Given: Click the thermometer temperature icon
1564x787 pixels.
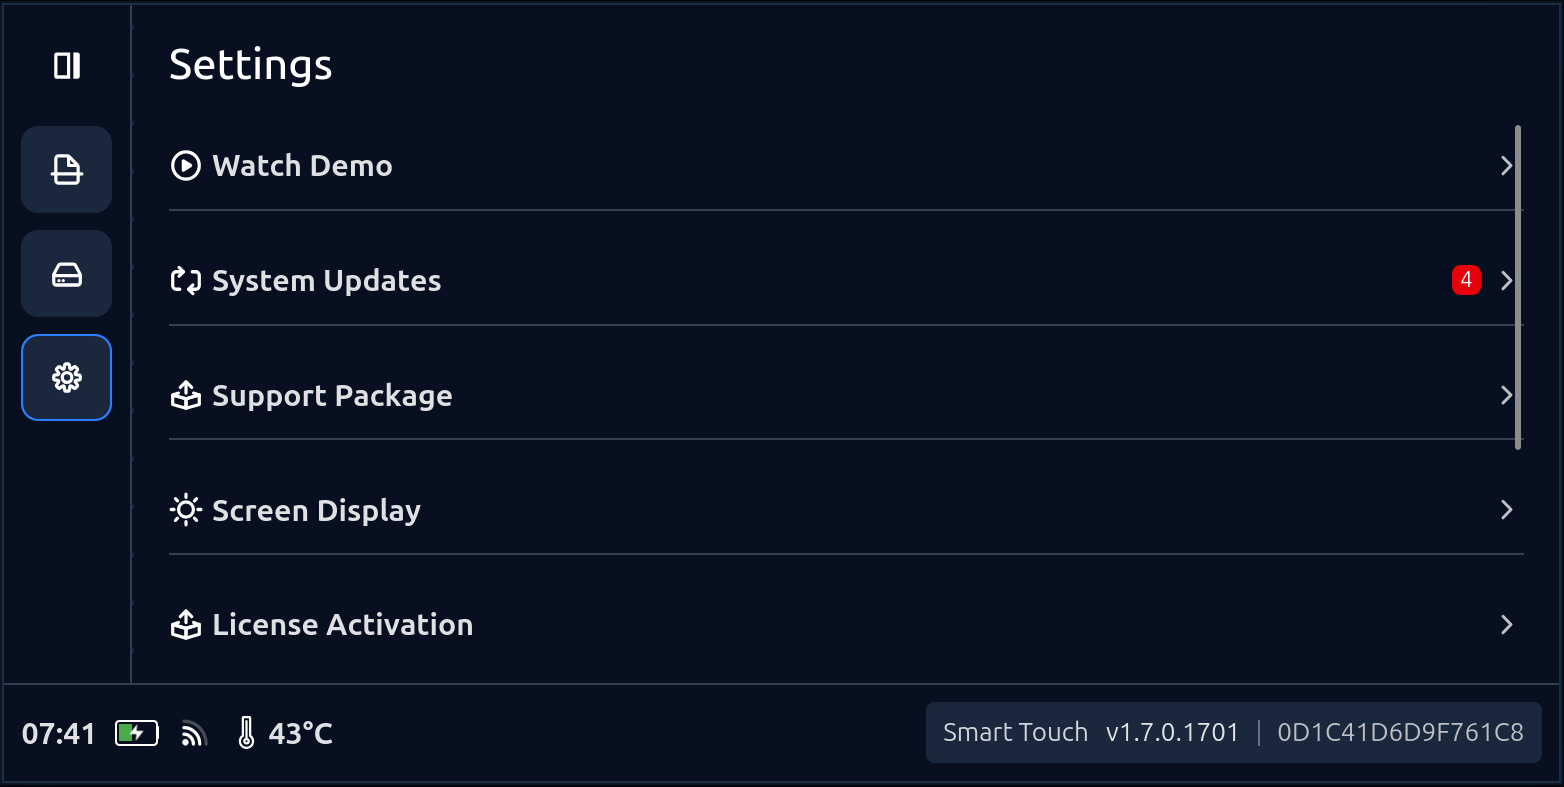Looking at the screenshot, I should pyautogui.click(x=246, y=734).
